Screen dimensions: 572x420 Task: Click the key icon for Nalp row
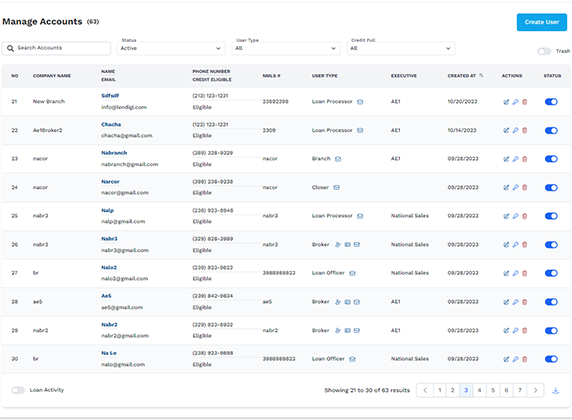pos(515,216)
